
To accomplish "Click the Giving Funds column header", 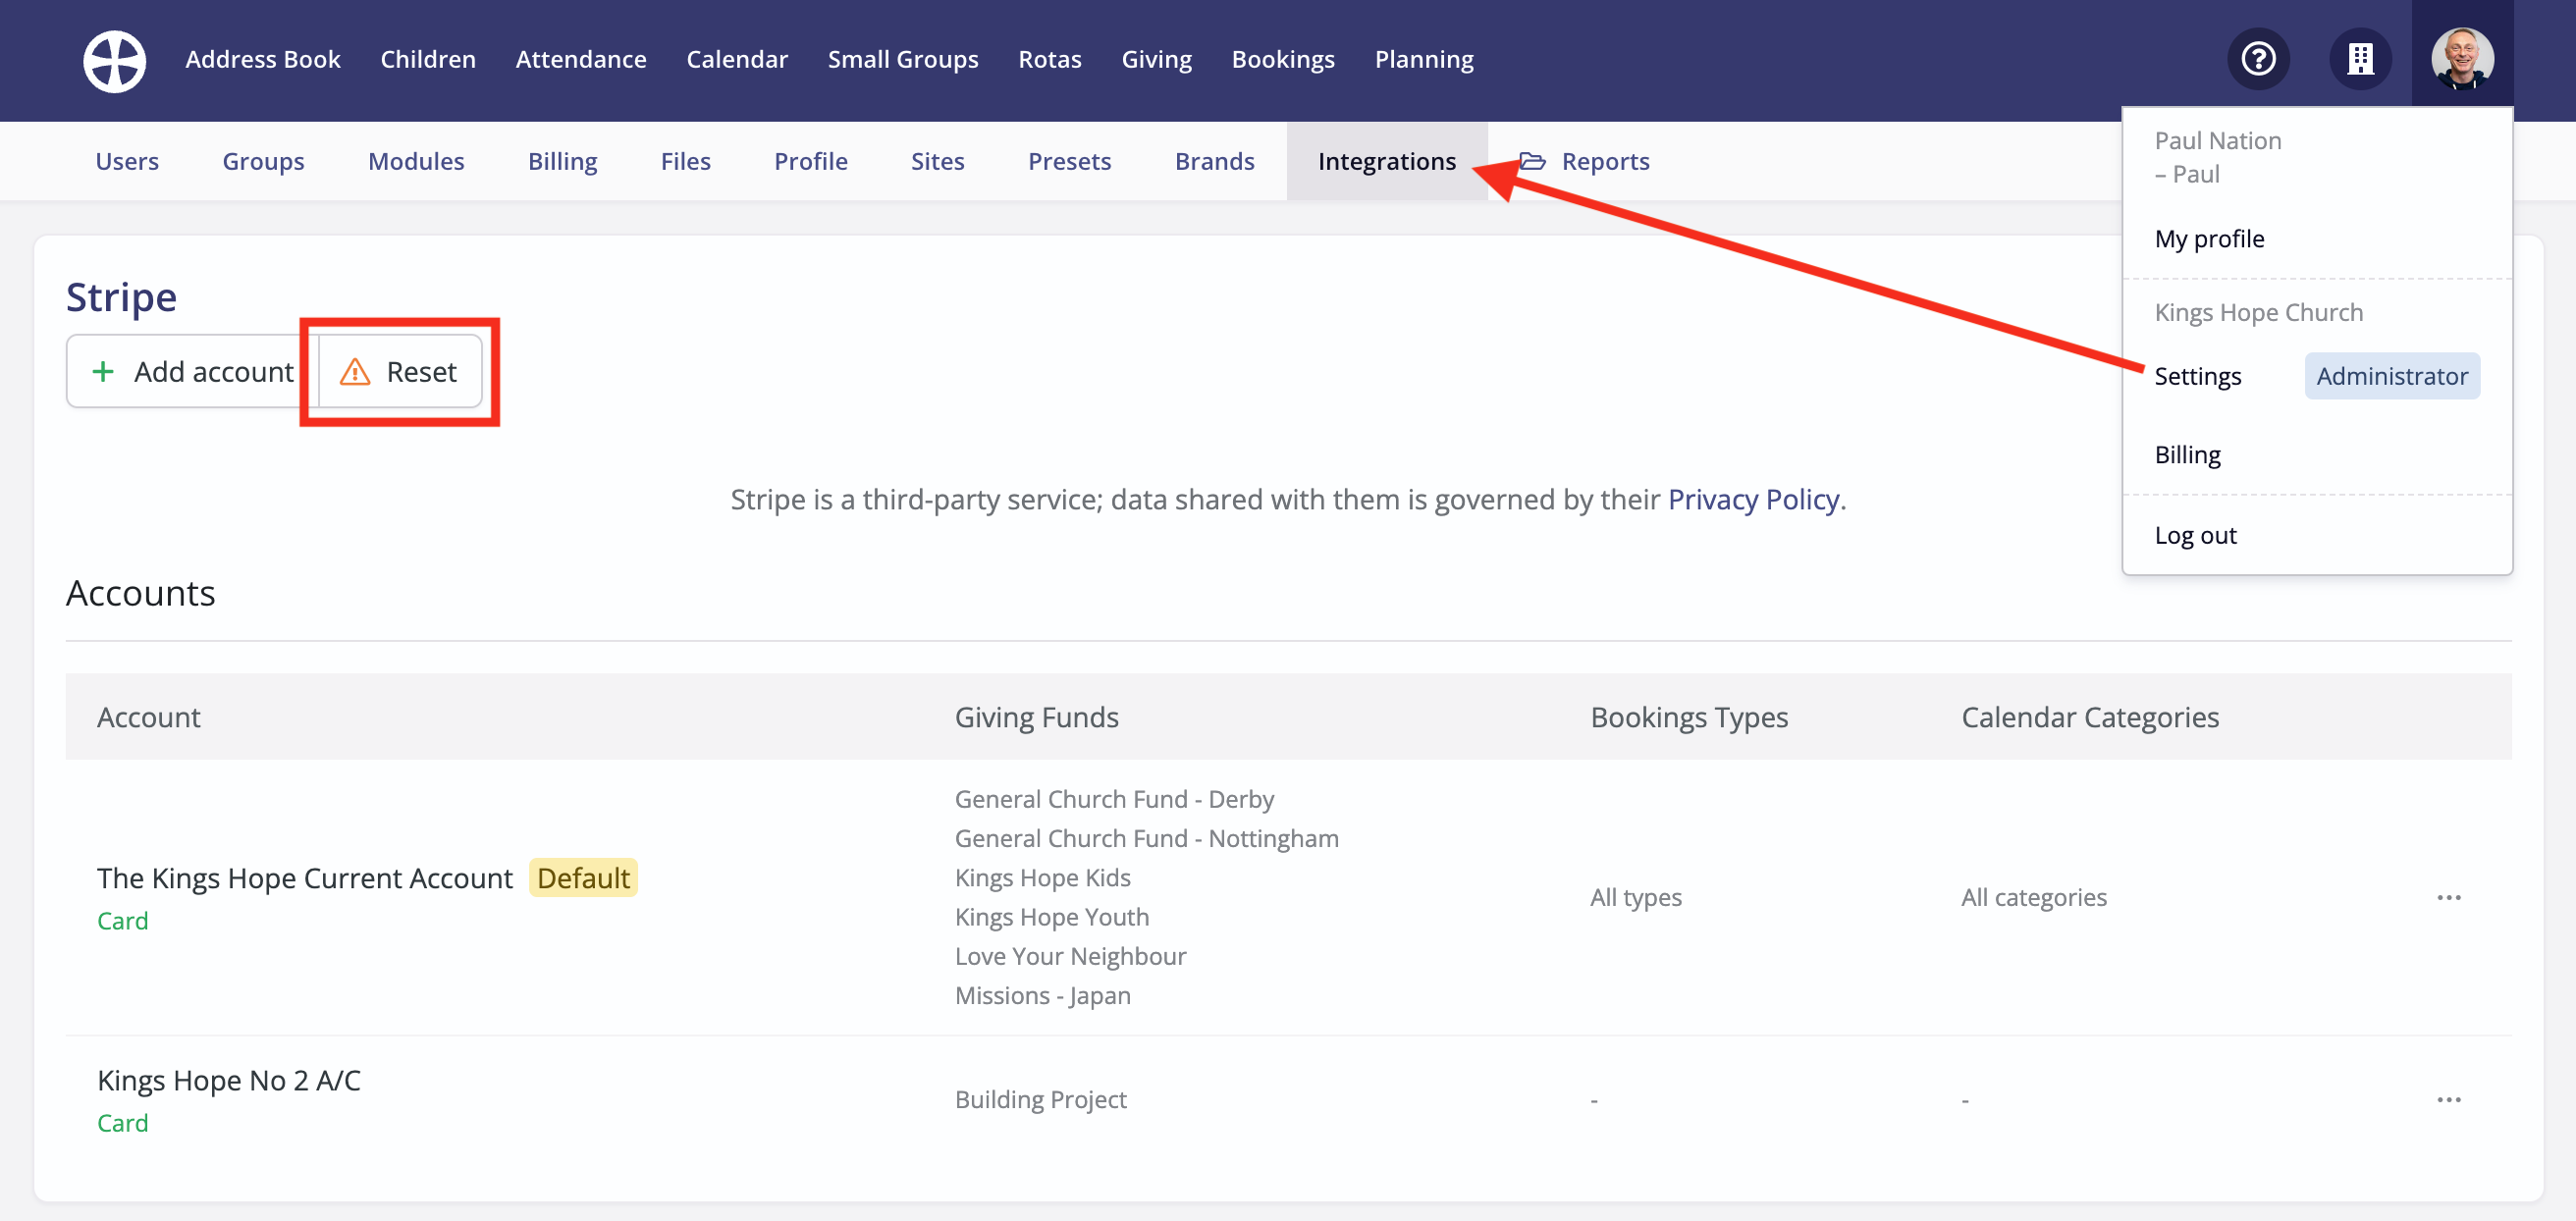I will click(x=1036, y=717).
